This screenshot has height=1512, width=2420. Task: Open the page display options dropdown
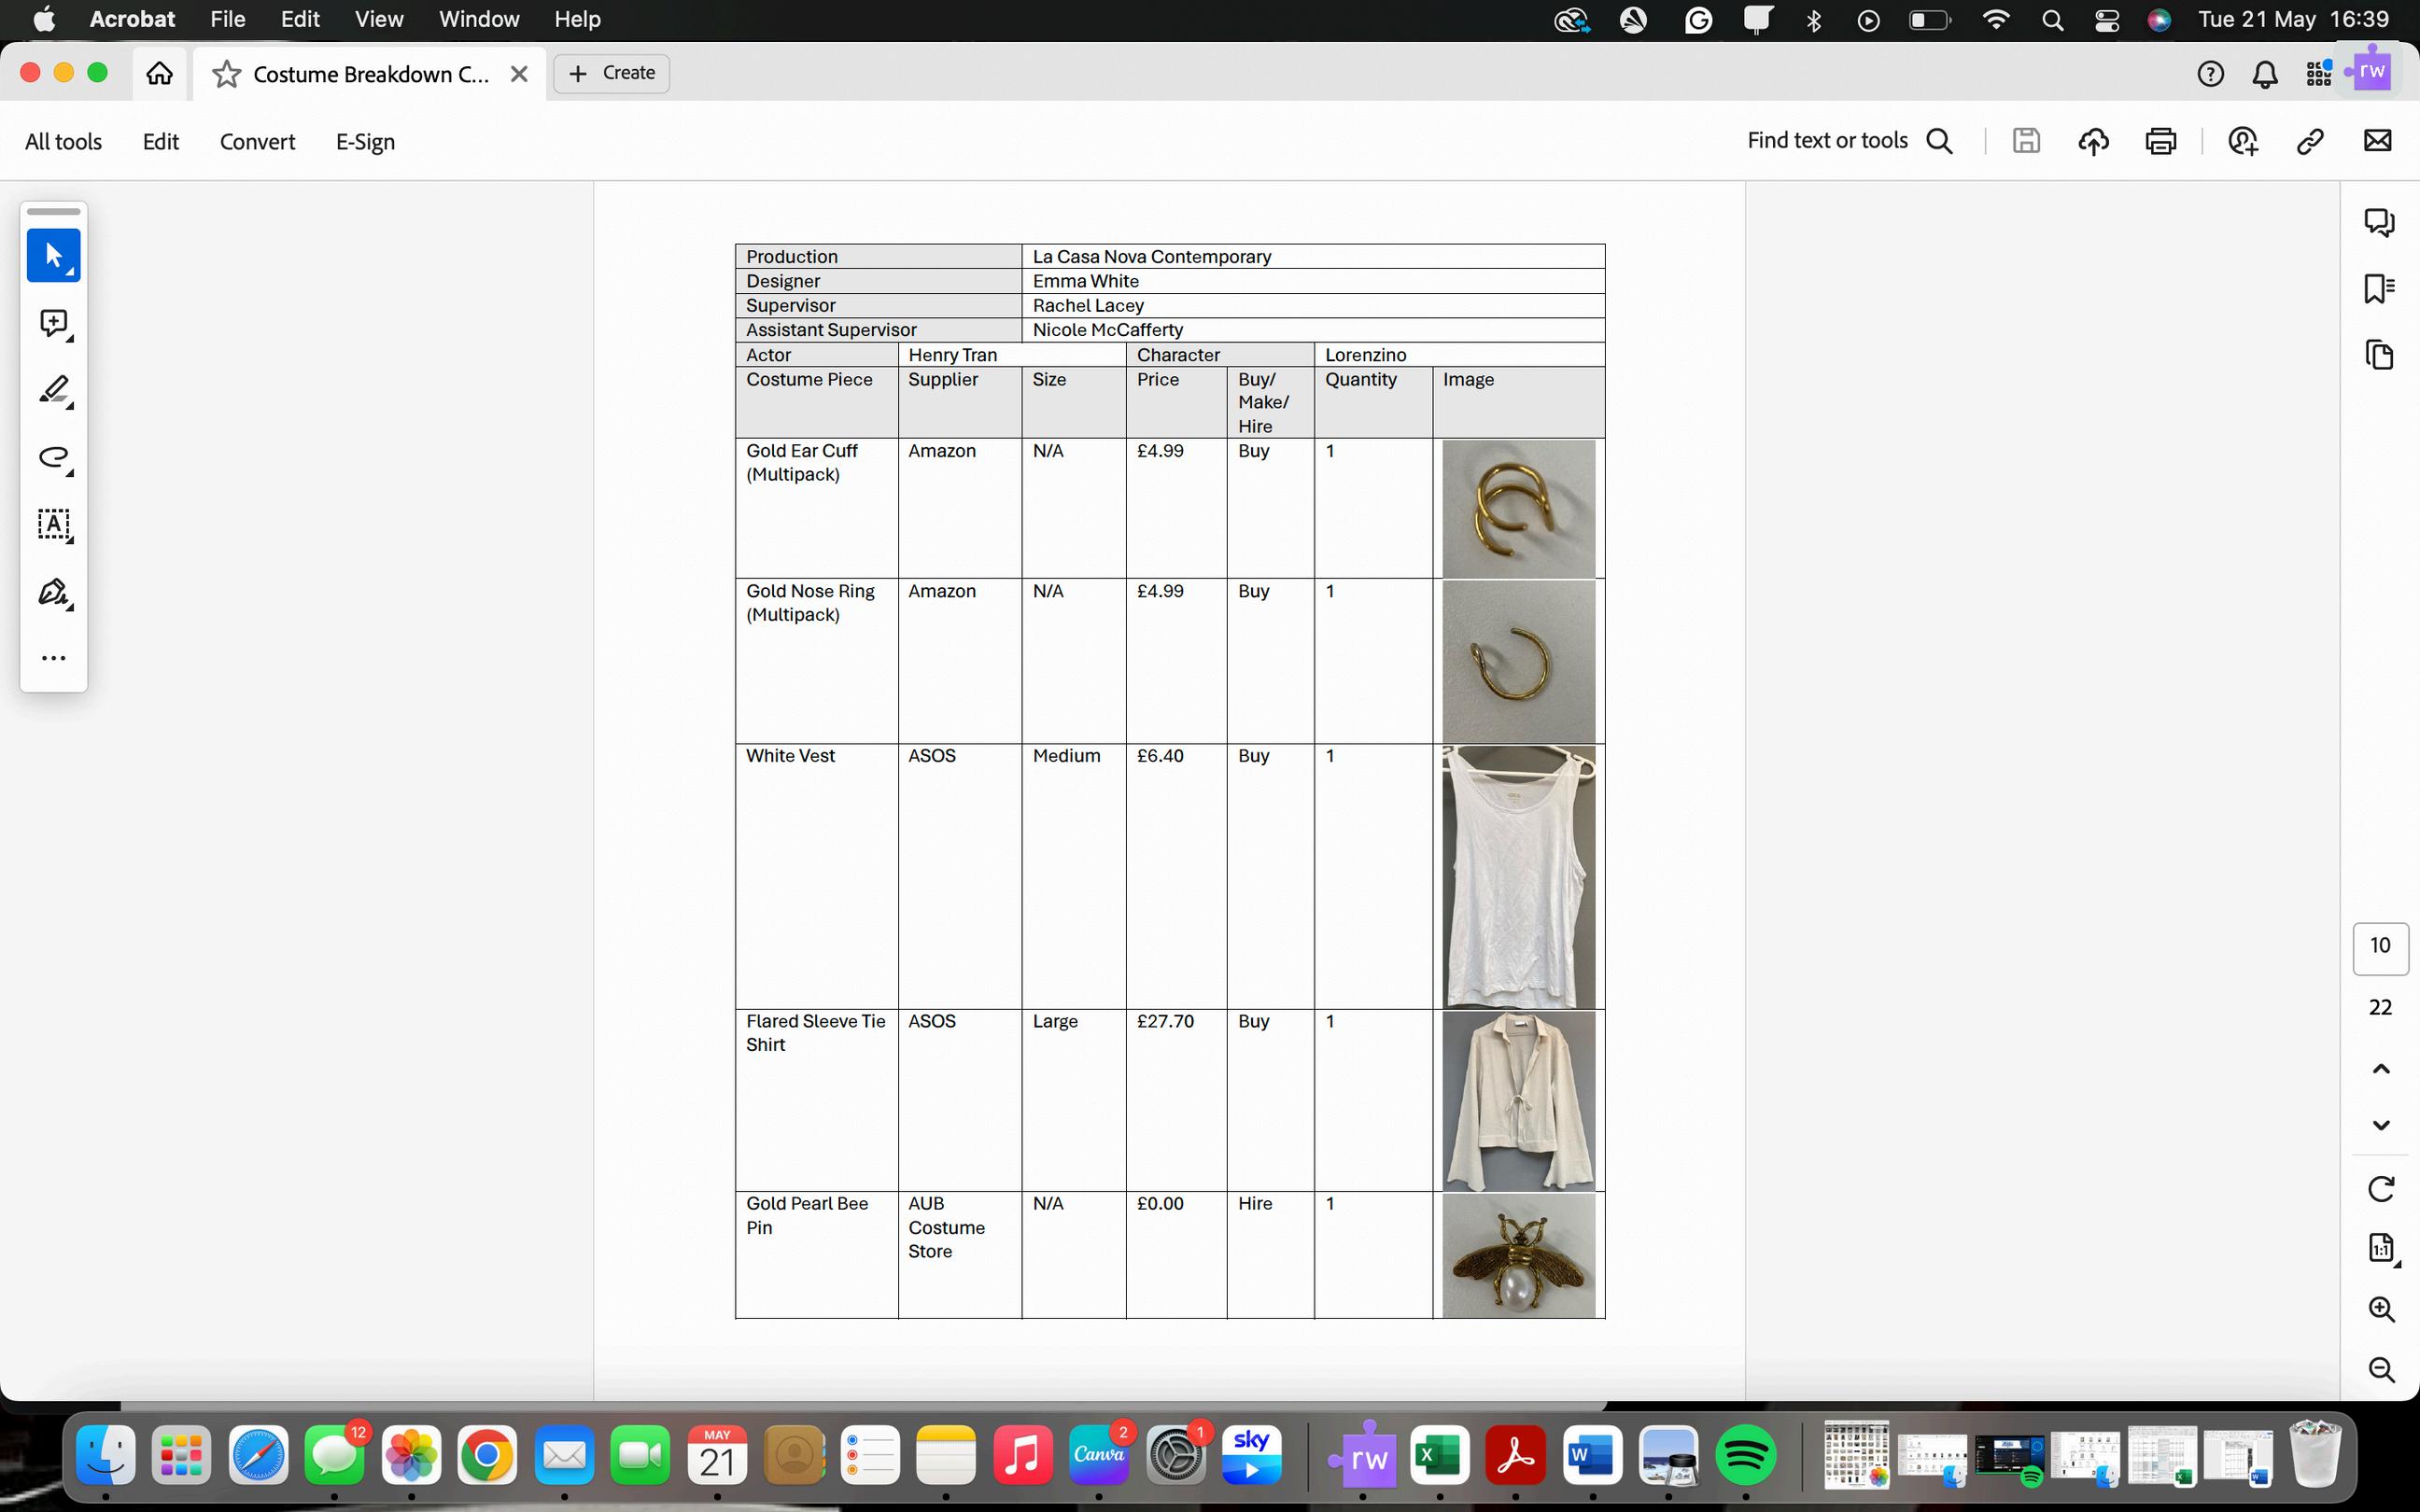click(x=2381, y=1247)
